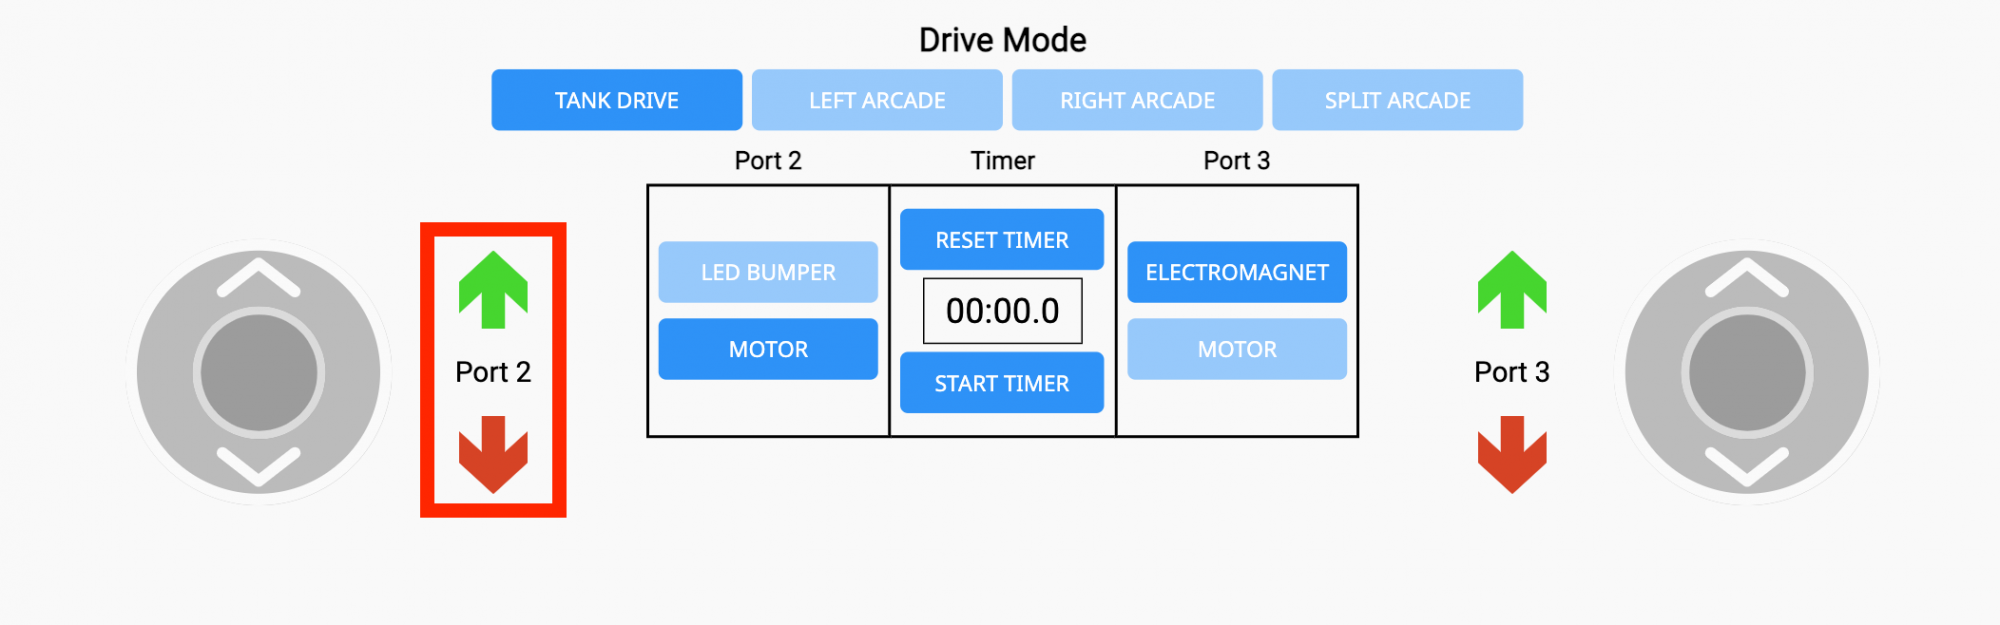Click the Port 2 red down arrow
Image resolution: width=2000 pixels, height=625 pixels.
tap(493, 455)
